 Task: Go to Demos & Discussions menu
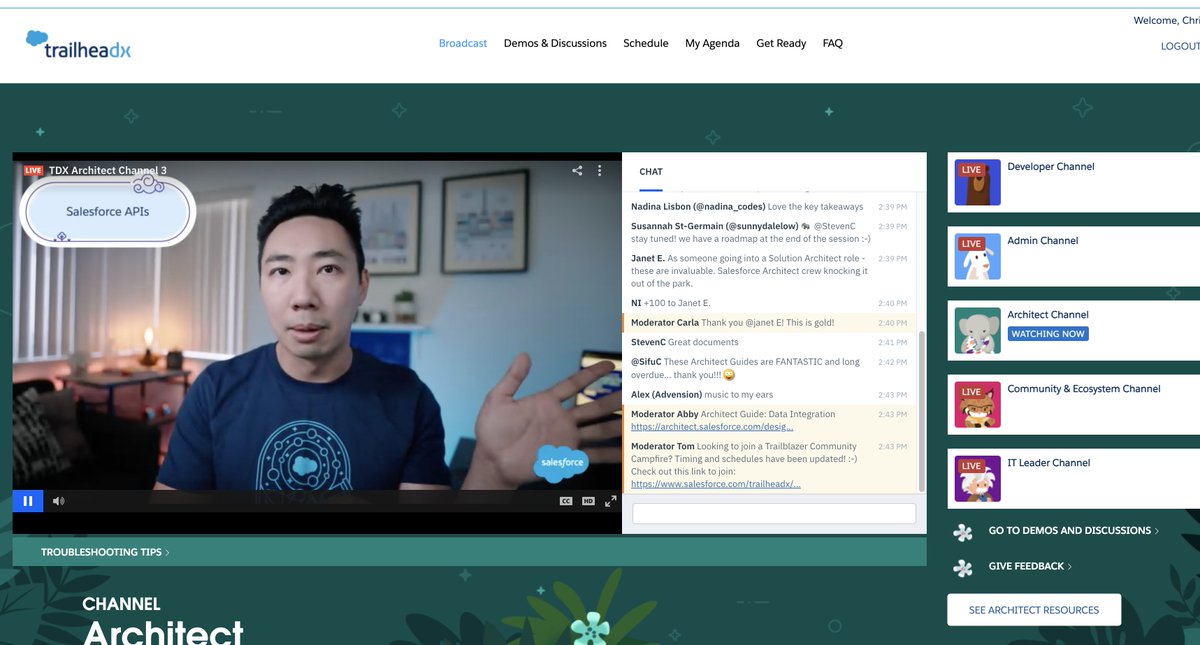pos(555,43)
